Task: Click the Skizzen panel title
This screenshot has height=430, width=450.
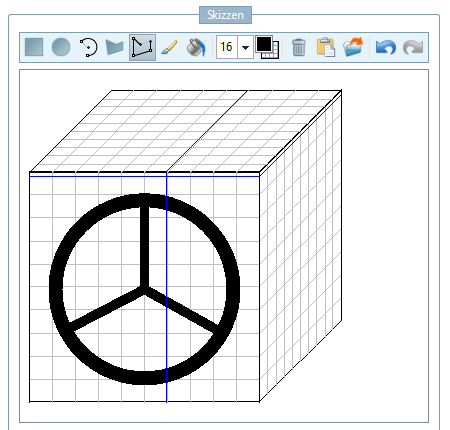Action: [225, 15]
